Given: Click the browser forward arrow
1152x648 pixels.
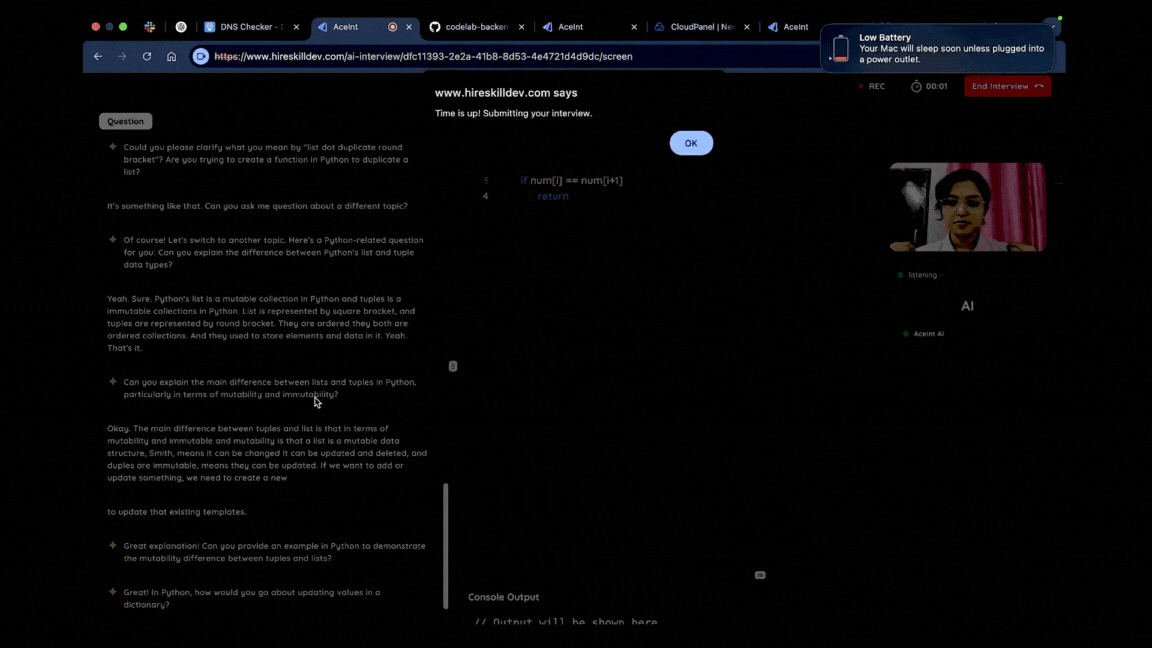Looking at the screenshot, I should (122, 57).
